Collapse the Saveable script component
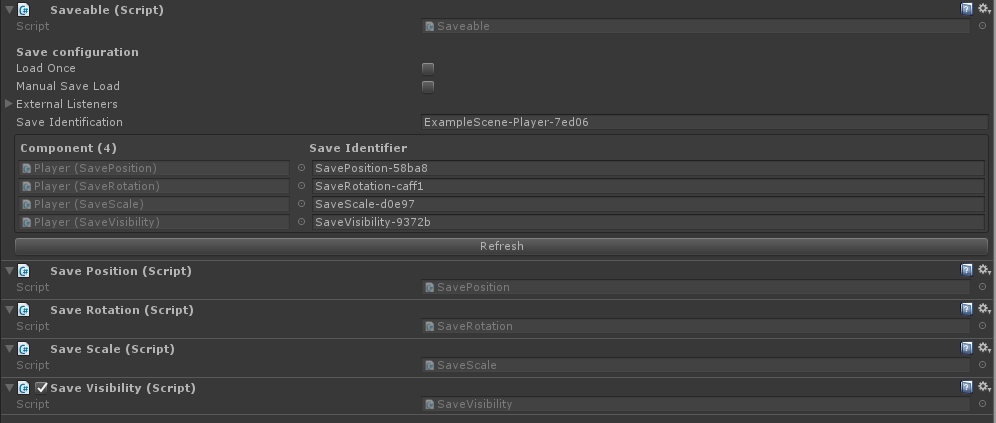 8,10
